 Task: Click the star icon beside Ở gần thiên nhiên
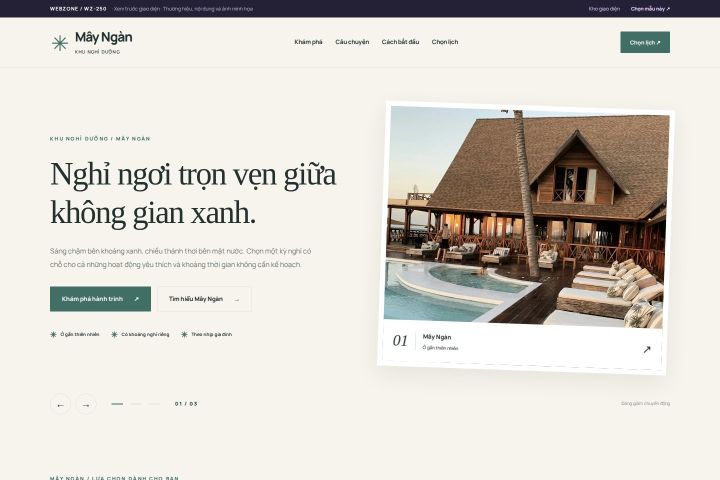53,334
